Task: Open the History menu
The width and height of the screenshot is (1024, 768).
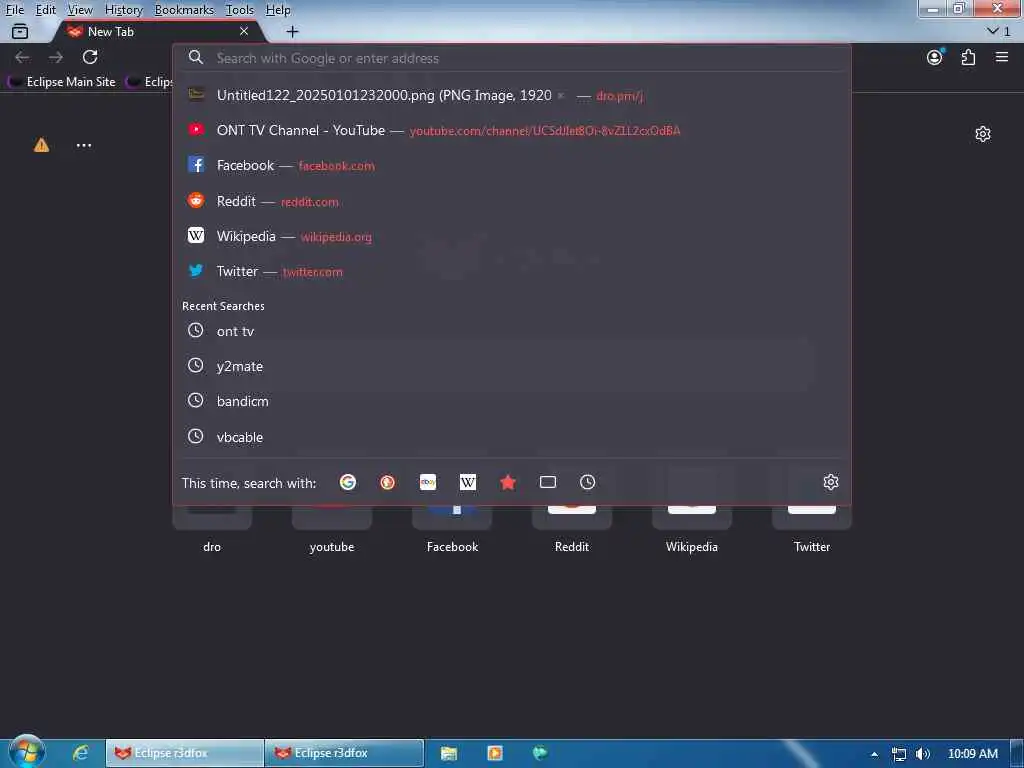Action: (x=123, y=10)
